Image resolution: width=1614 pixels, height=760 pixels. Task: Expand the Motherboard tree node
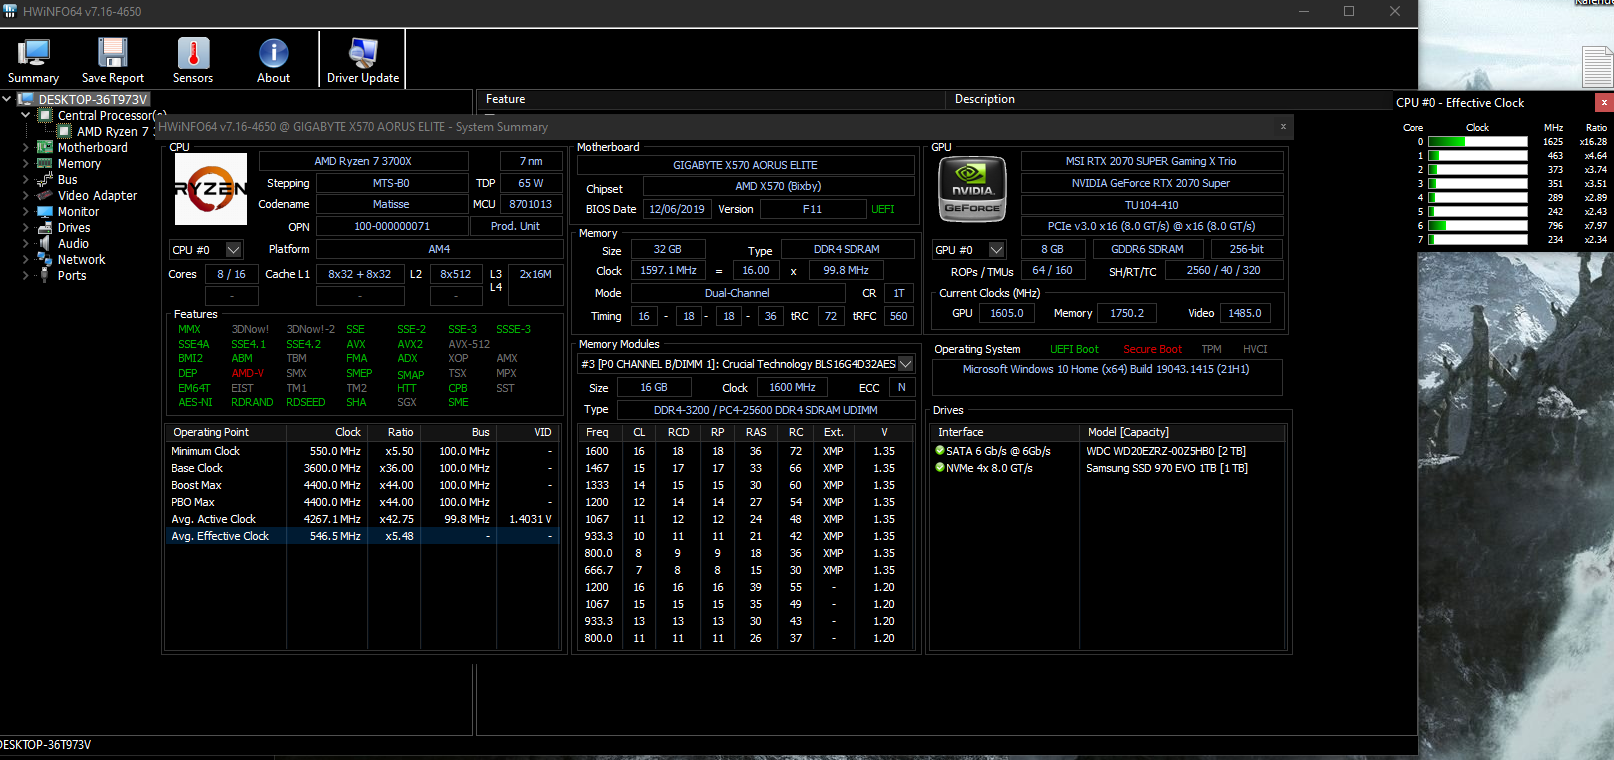pyautogui.click(x=26, y=147)
